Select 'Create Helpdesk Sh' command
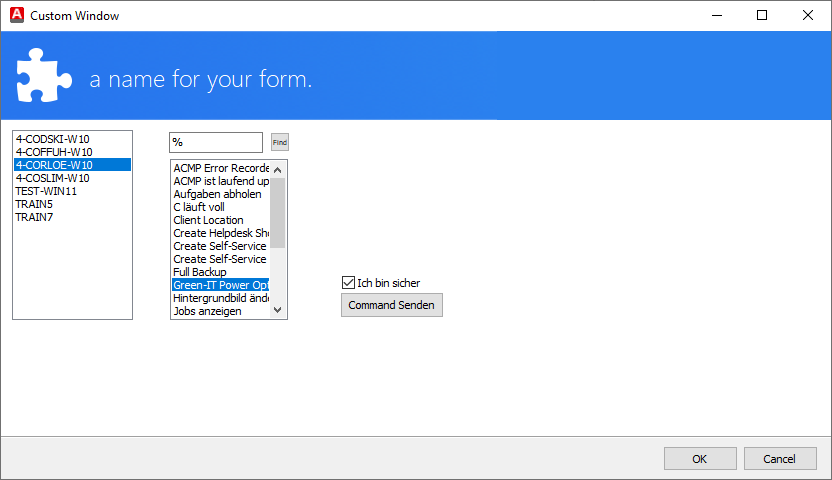The image size is (832, 480). coord(221,233)
